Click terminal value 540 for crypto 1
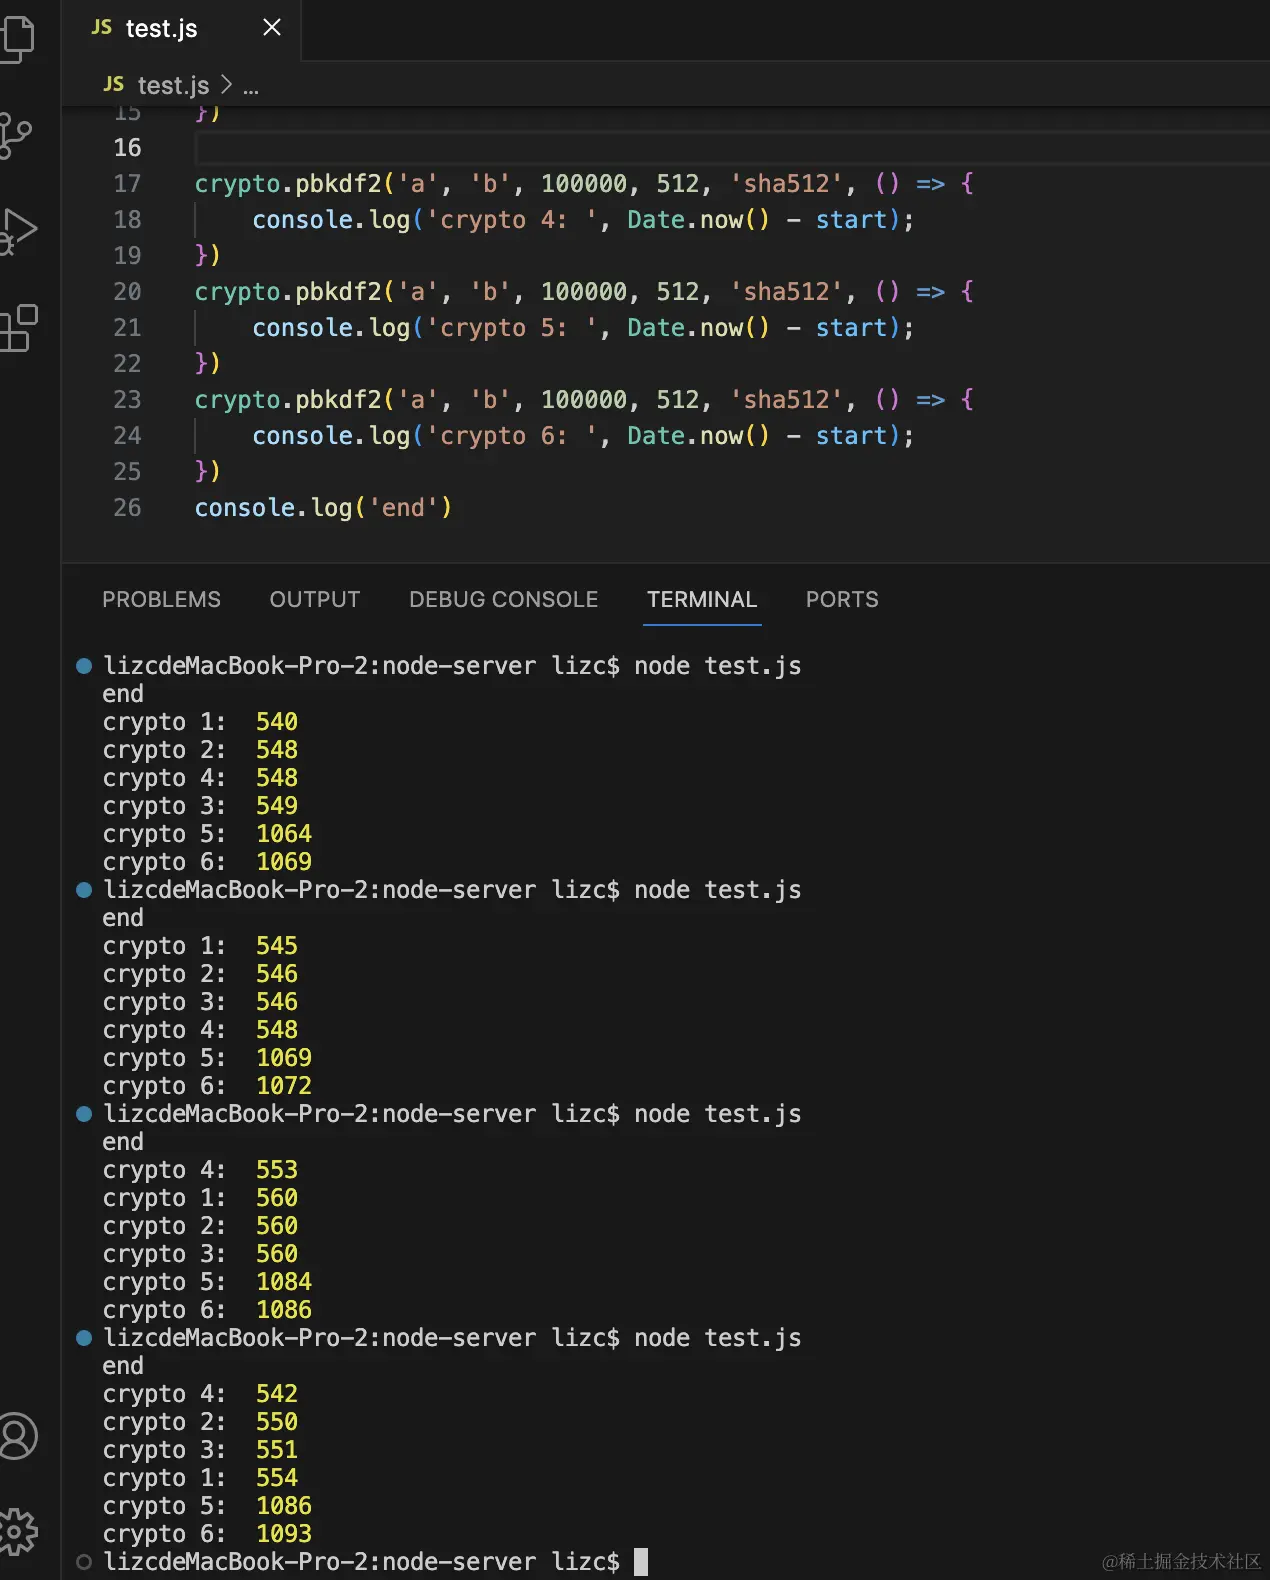This screenshot has height=1580, width=1270. tap(277, 722)
